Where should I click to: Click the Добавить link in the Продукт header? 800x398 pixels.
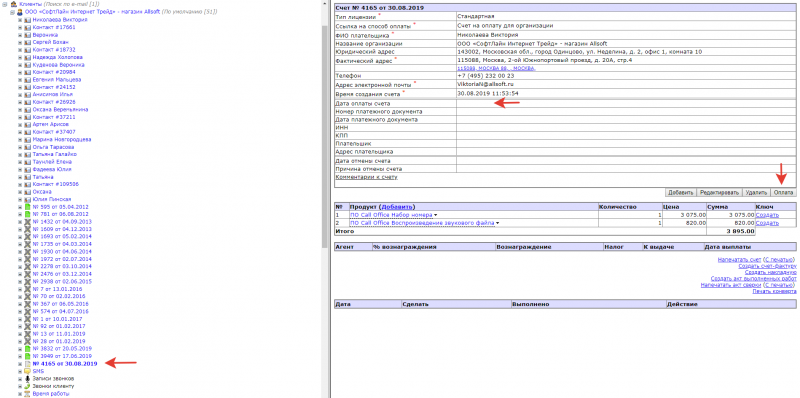[397, 207]
